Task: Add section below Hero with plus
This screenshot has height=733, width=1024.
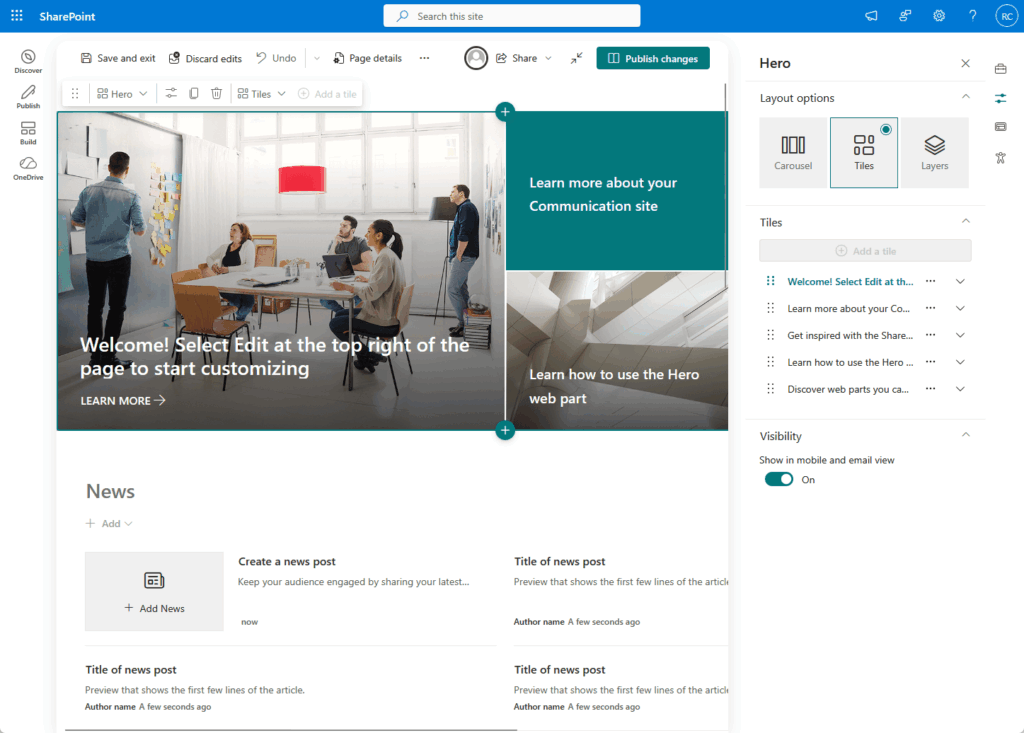Action: pos(505,431)
